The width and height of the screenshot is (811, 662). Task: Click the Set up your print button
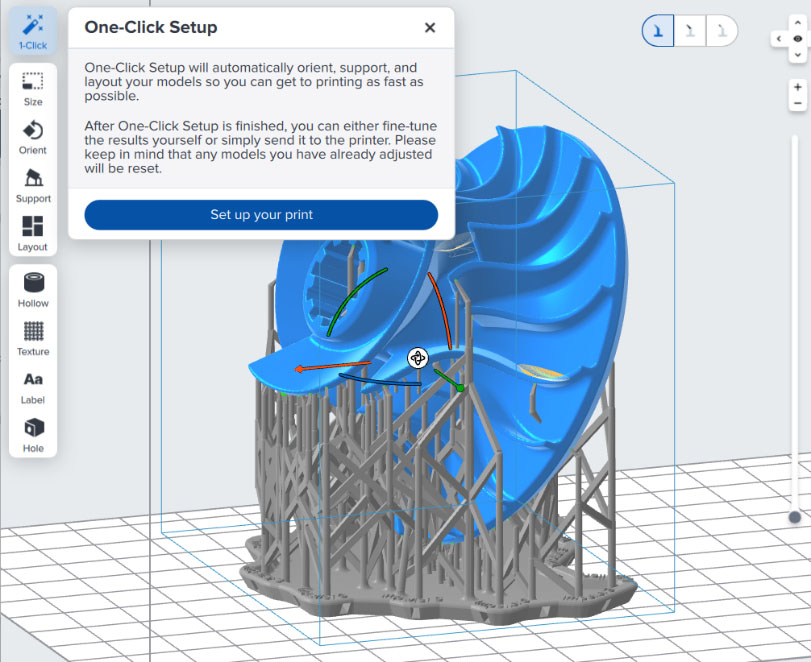click(x=261, y=215)
